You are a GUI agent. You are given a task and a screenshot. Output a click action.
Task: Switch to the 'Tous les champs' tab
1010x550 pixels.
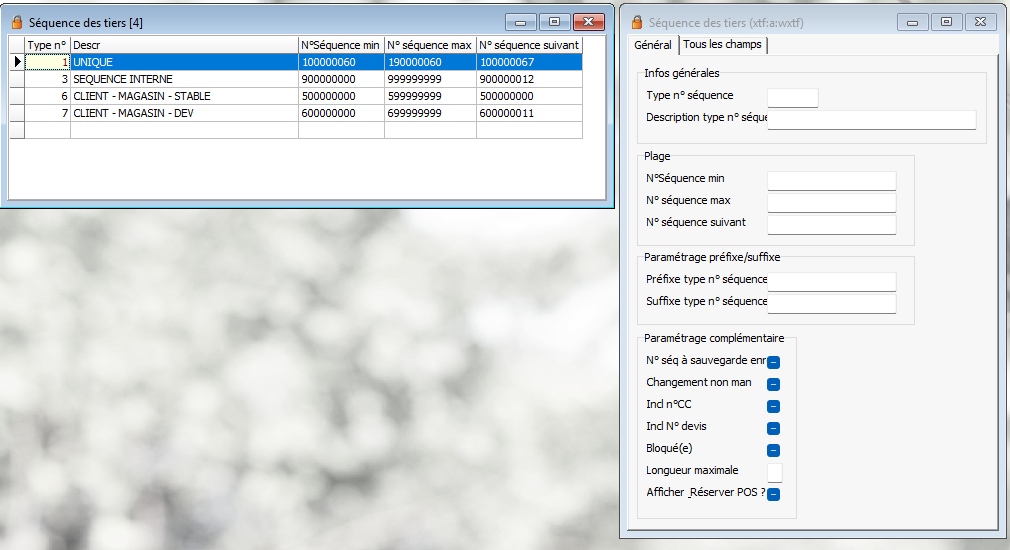[x=722, y=45]
